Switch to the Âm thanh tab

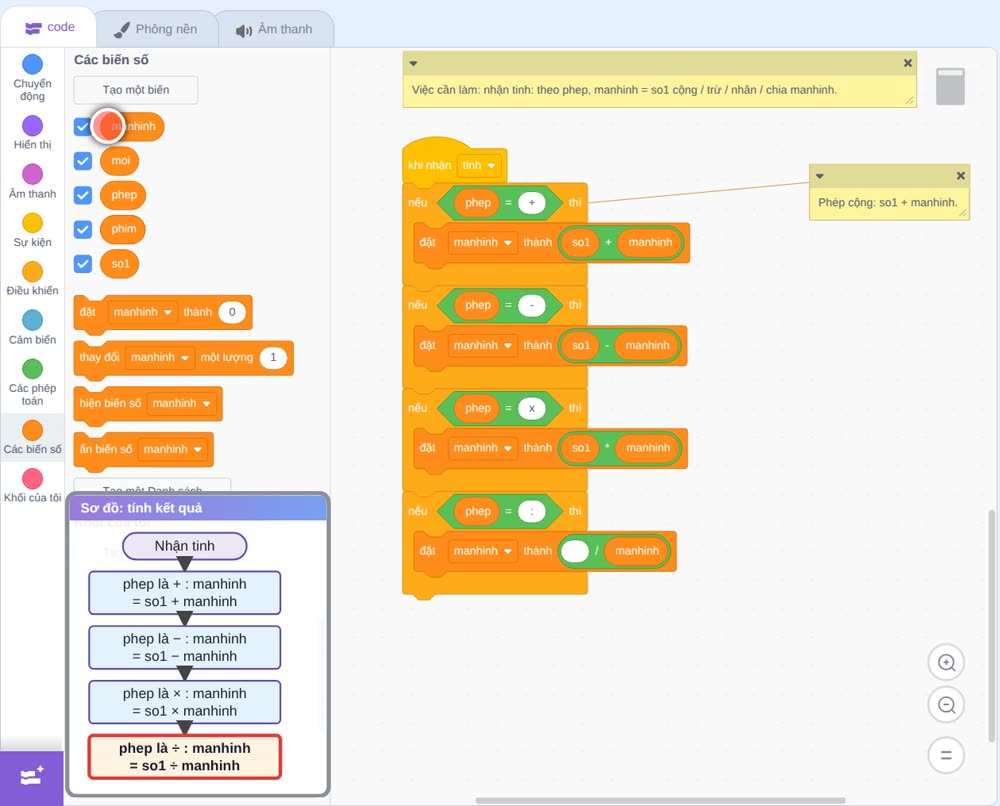(275, 29)
